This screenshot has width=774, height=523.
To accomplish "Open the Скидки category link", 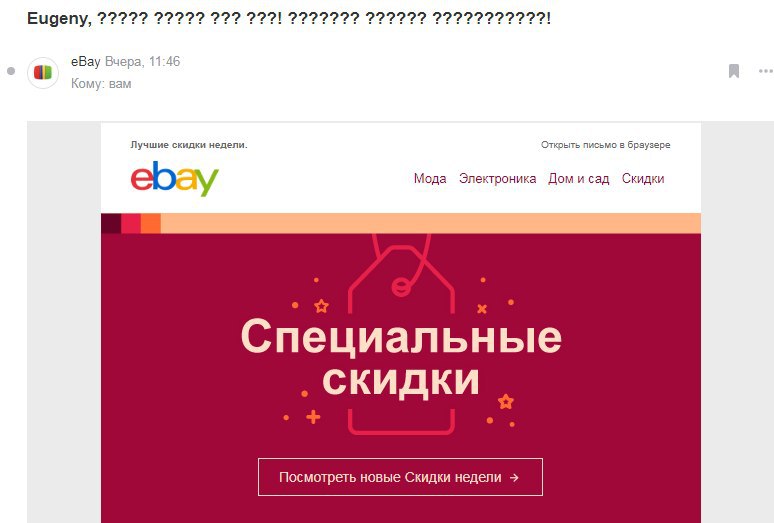I will [x=643, y=179].
